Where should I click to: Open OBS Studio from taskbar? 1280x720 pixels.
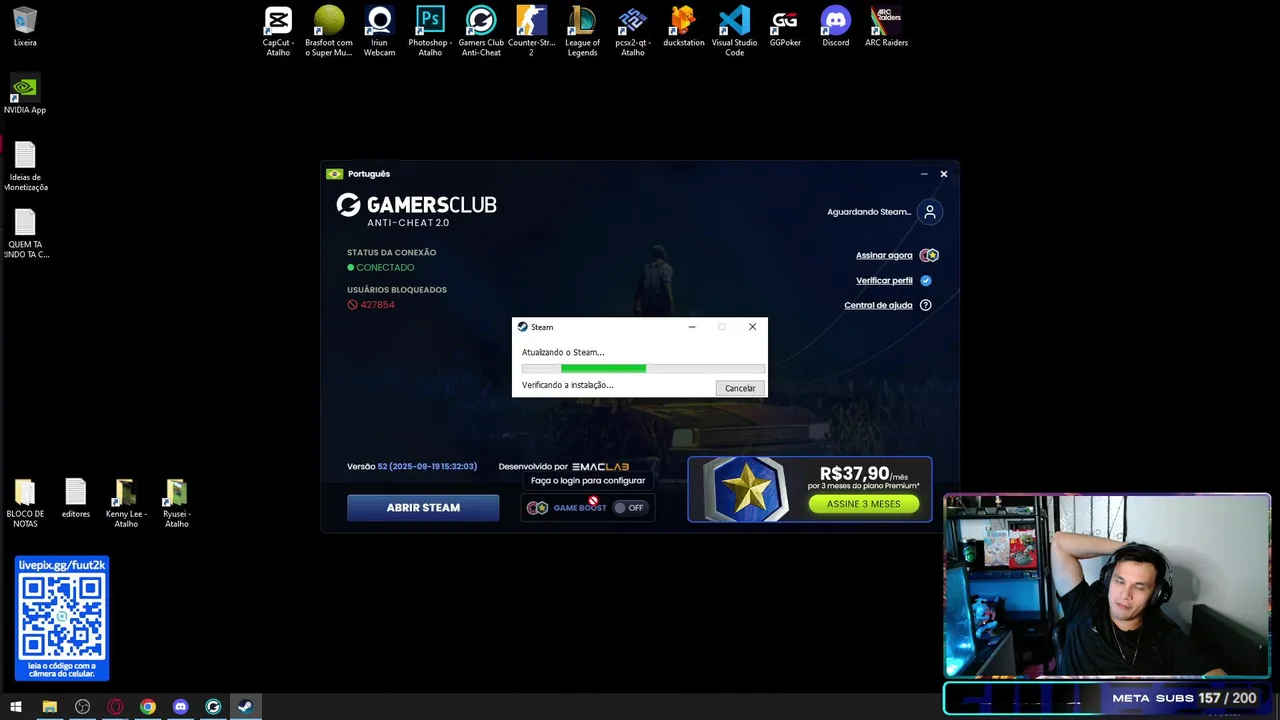(83, 707)
